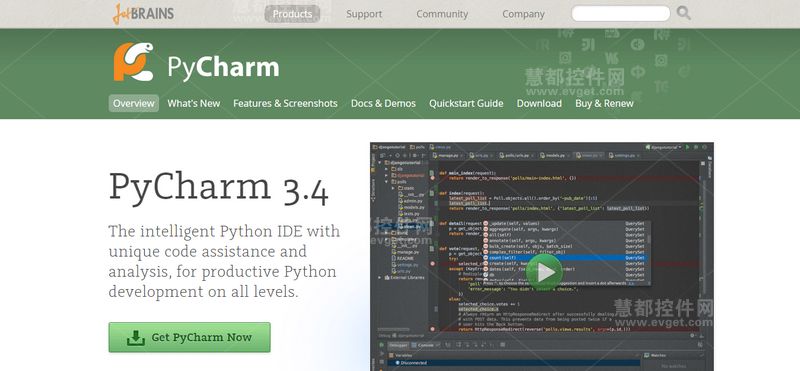
Task: Click the download arrow icon on green button
Action: [x=136, y=337]
